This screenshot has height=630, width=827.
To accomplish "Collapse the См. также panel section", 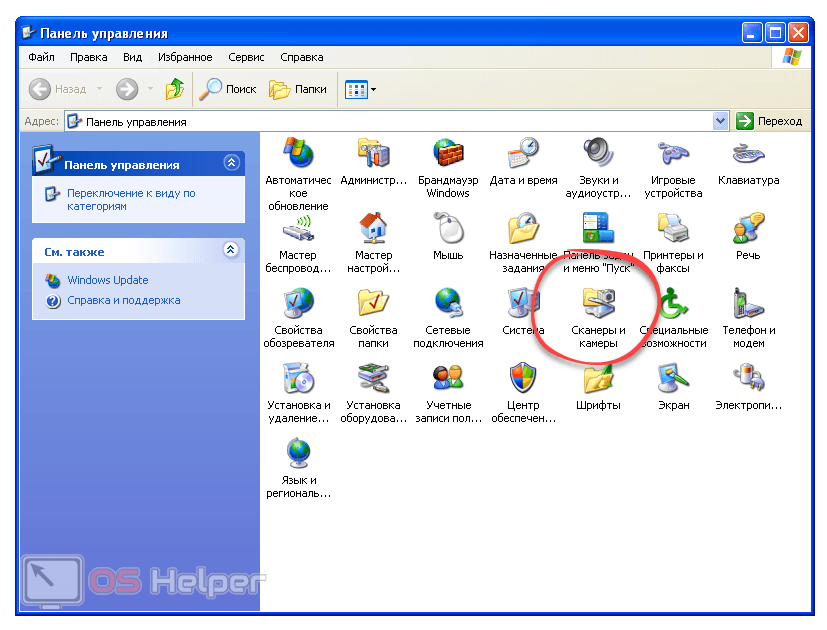I will pos(232,251).
